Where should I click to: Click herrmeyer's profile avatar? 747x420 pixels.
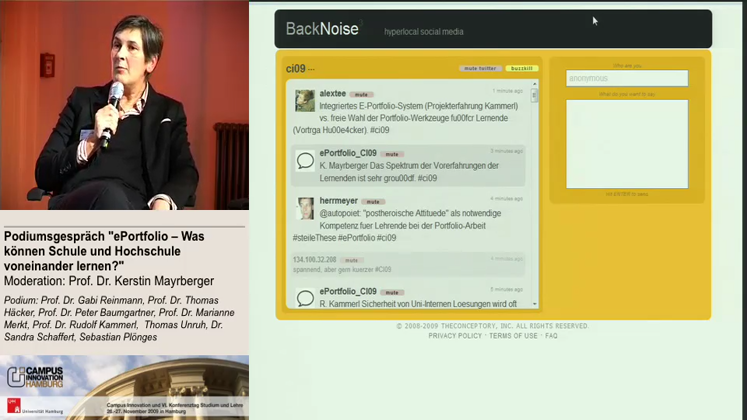305,208
